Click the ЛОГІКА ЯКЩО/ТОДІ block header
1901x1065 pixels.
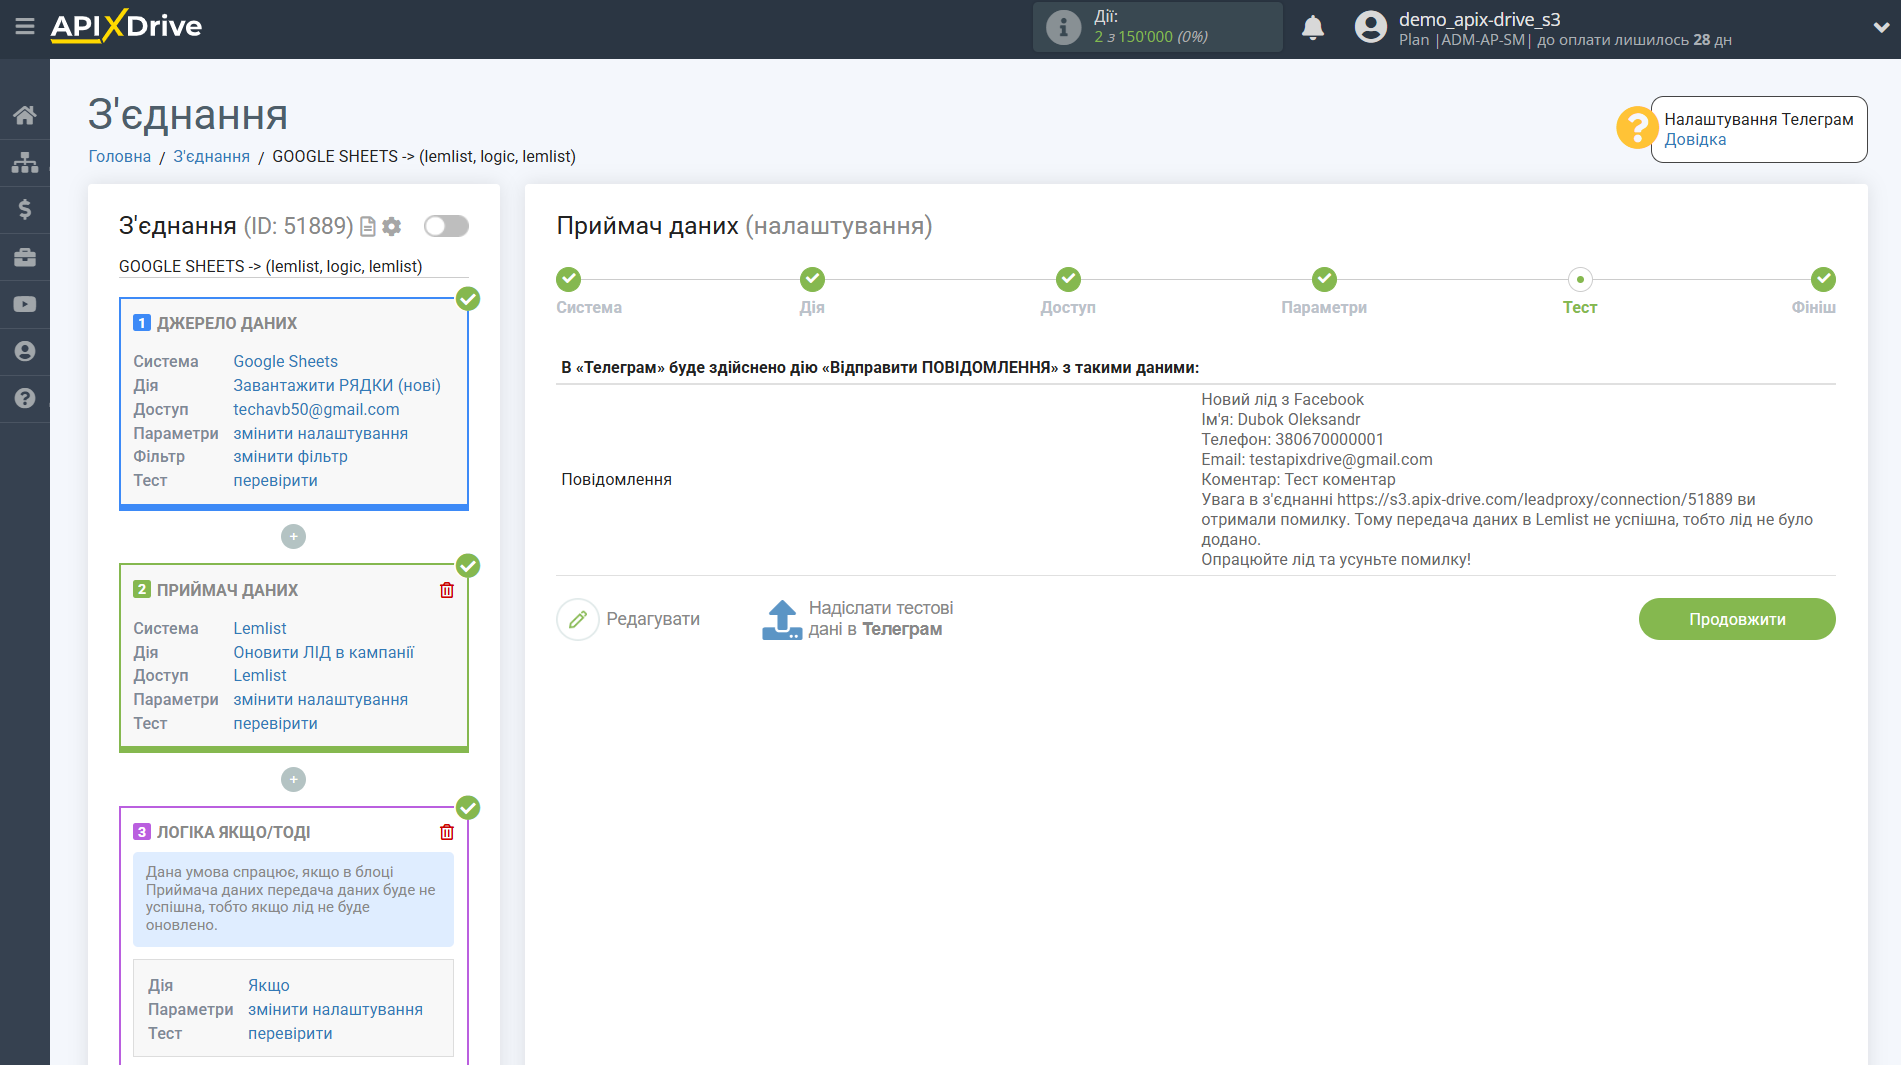click(233, 832)
